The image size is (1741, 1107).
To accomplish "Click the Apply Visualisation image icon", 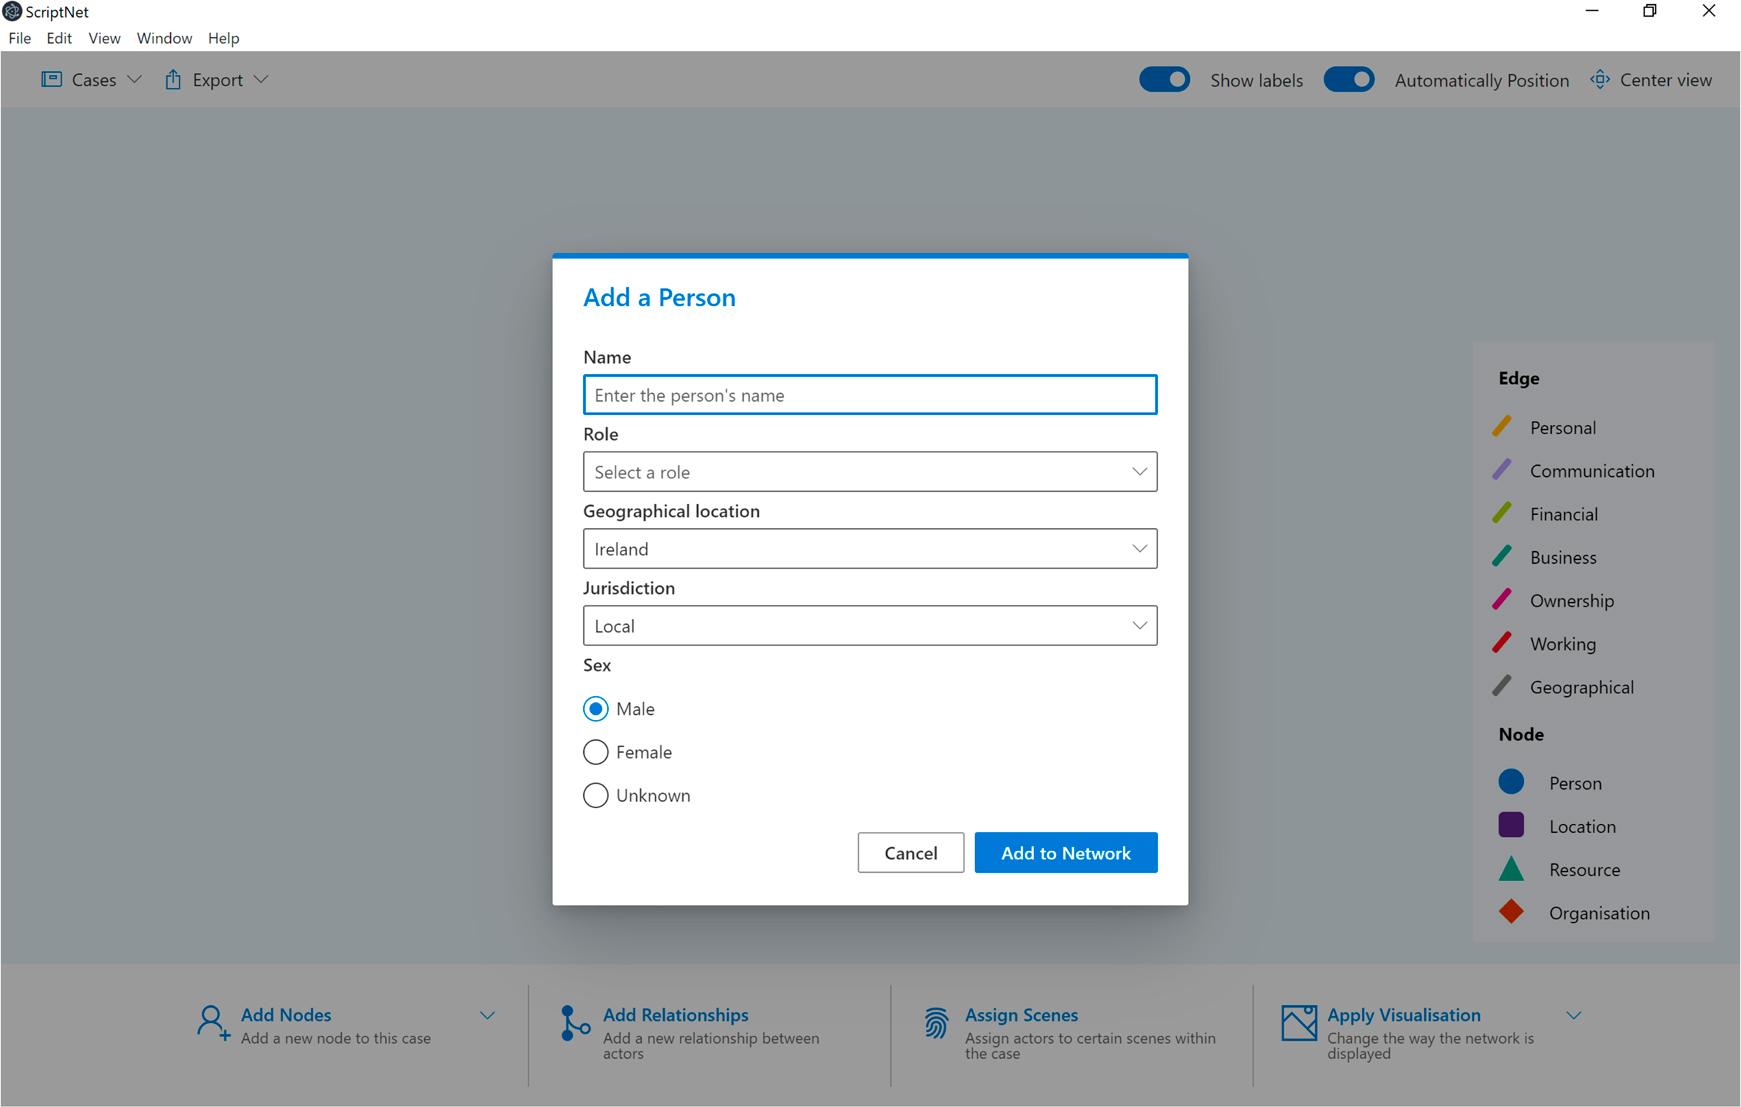I will click(1298, 1023).
